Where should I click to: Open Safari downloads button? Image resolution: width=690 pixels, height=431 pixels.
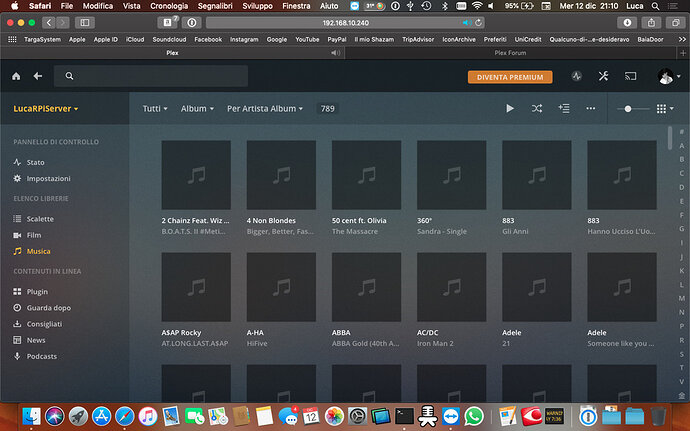coord(627,22)
